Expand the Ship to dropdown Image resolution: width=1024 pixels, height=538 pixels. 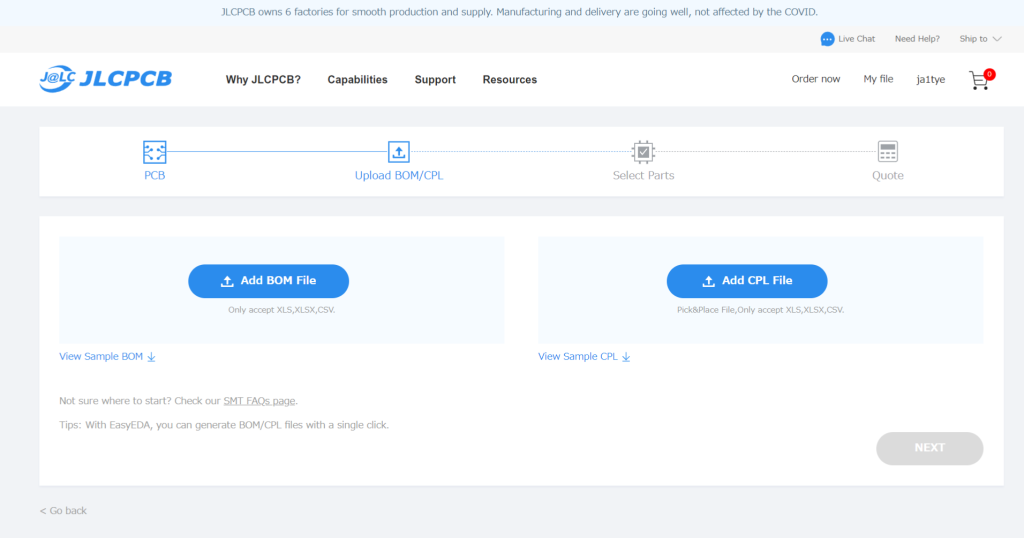980,39
